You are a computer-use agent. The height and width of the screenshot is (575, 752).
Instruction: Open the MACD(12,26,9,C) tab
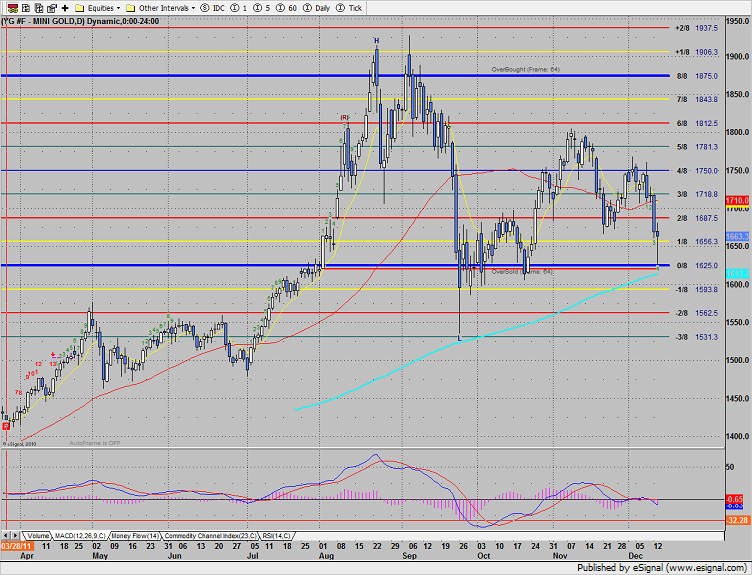click(80, 536)
